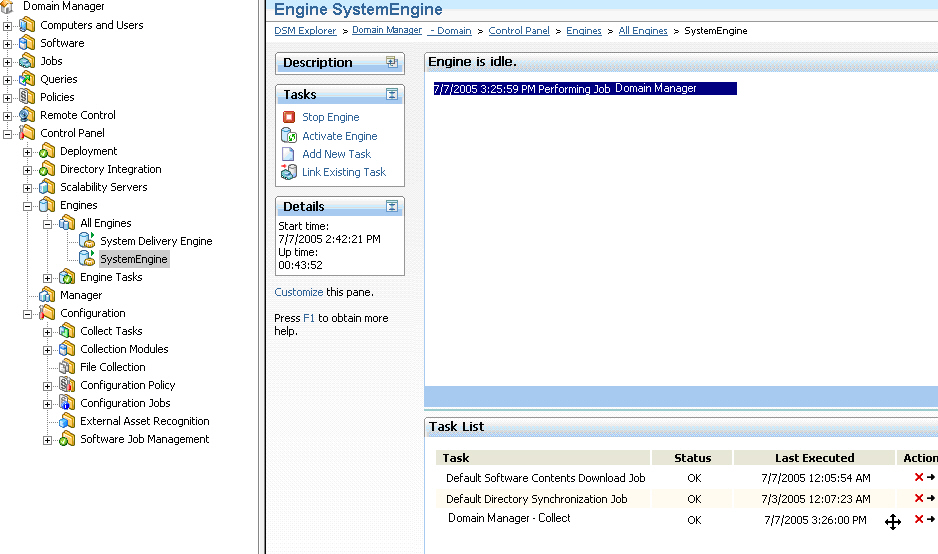938x554 pixels.
Task: Collapse the Tasks pane
Action: pyautogui.click(x=392, y=94)
